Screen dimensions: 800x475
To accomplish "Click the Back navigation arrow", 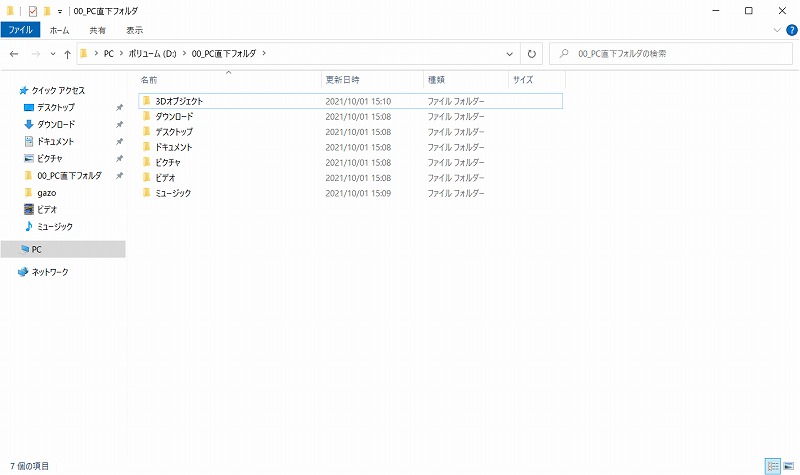I will 14,54.
